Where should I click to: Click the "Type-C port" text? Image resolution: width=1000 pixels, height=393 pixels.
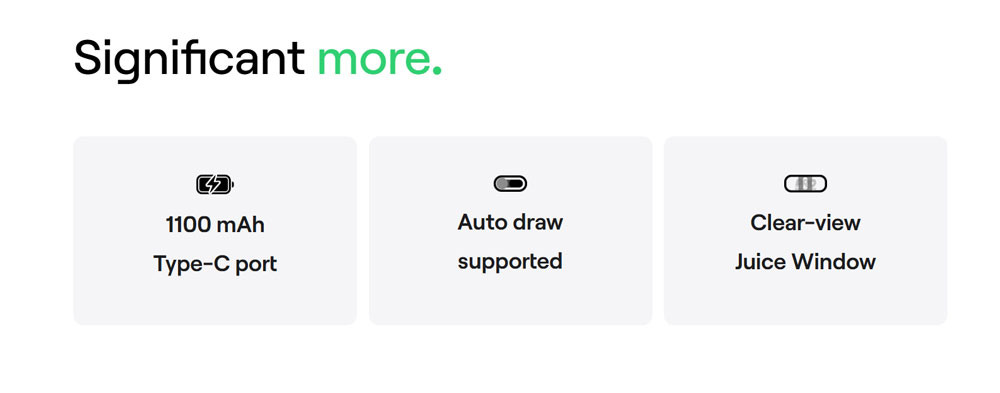pos(215,263)
